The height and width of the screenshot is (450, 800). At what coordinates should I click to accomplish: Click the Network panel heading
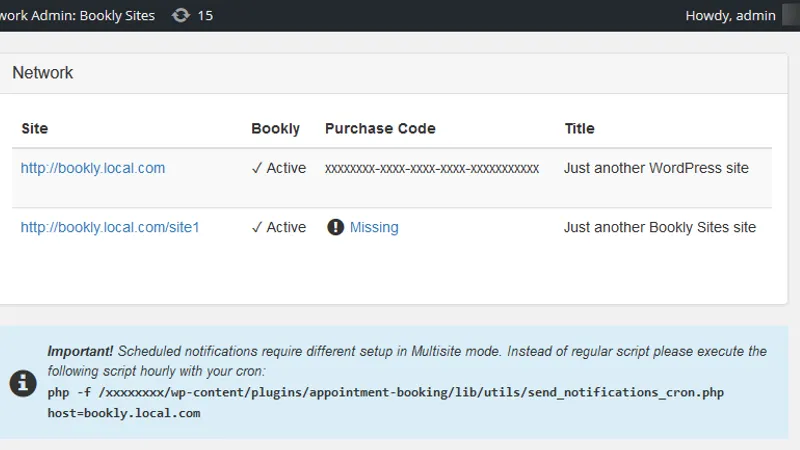pos(43,73)
